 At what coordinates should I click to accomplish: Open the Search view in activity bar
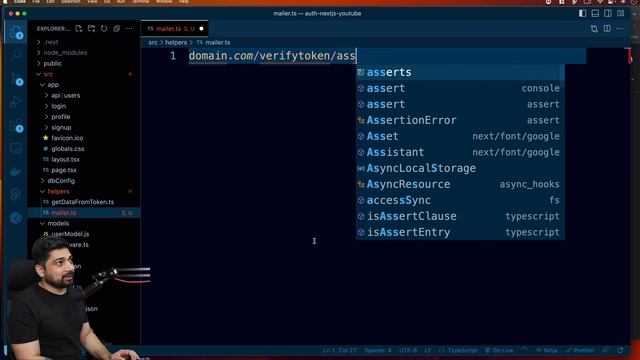coord(16,54)
